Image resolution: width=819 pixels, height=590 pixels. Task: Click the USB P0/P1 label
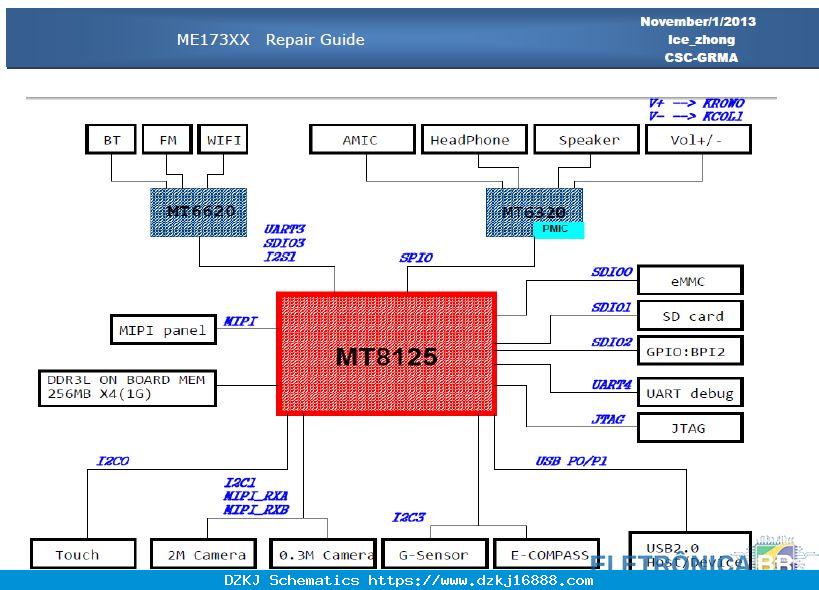coord(571,461)
